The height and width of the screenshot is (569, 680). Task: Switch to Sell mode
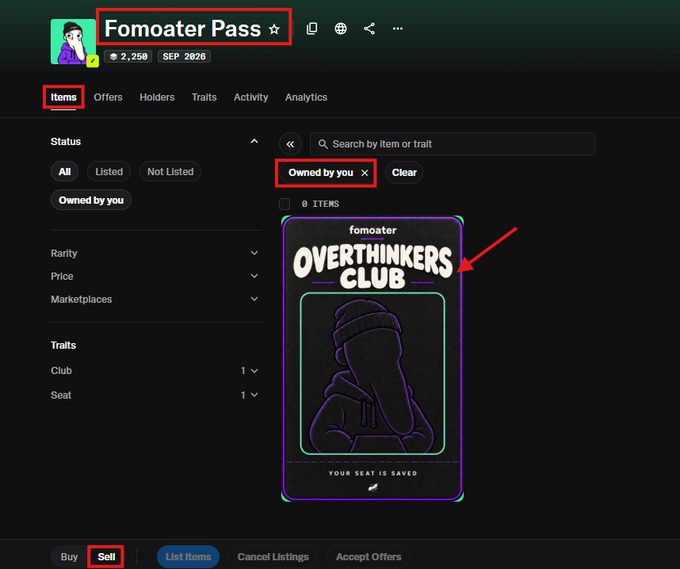coord(106,557)
